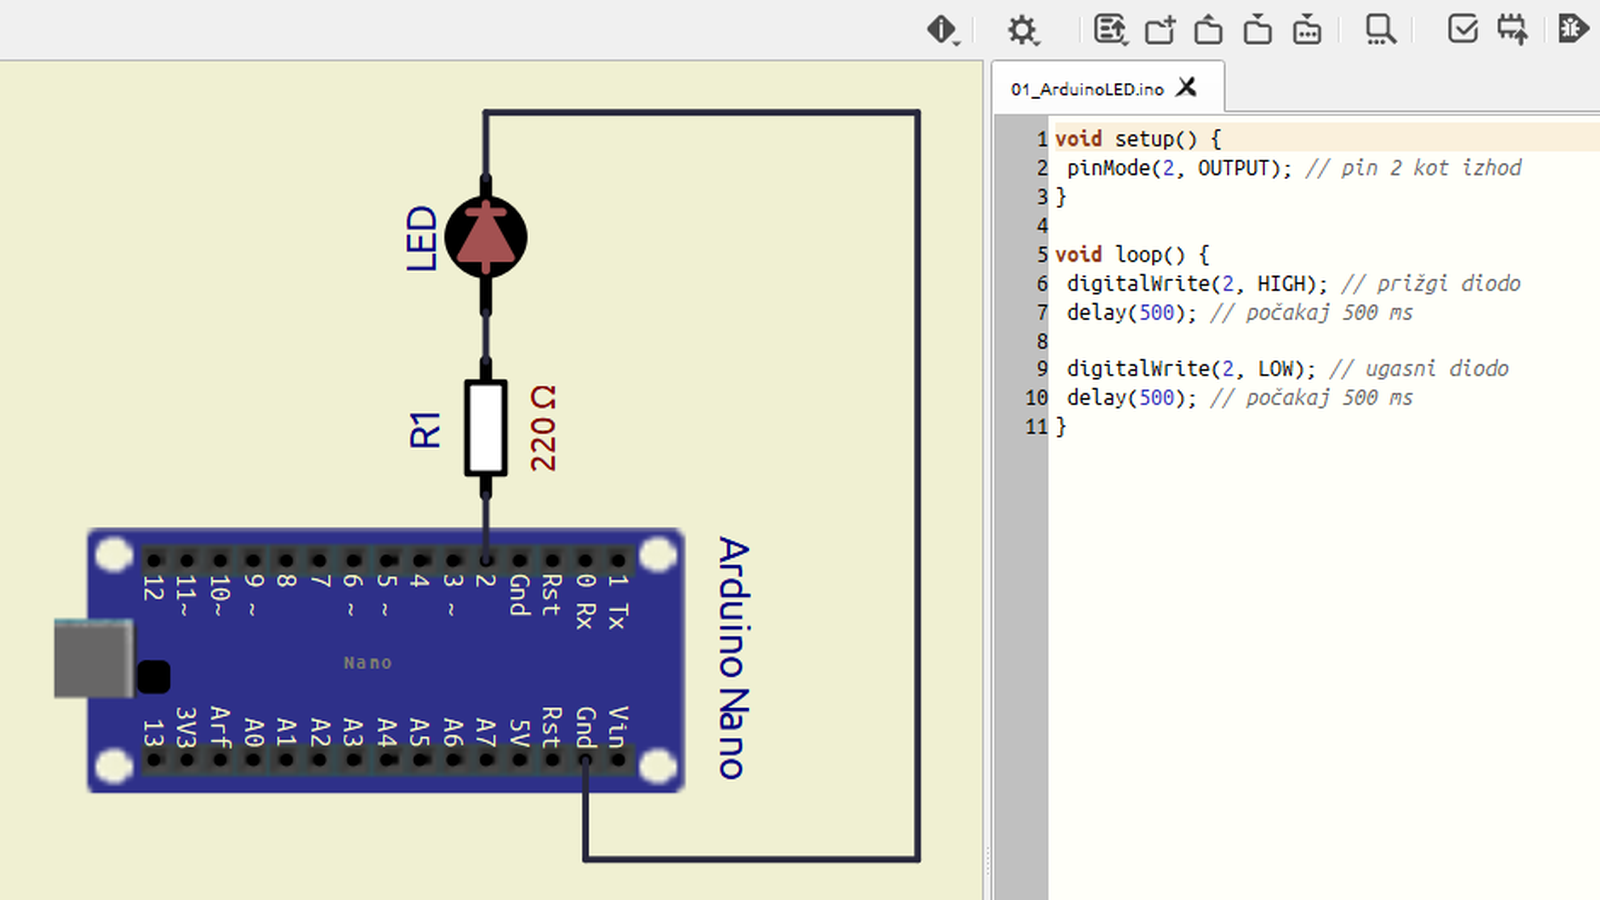Create a new file in the editor
The image size is (1600, 900).
1160,30
